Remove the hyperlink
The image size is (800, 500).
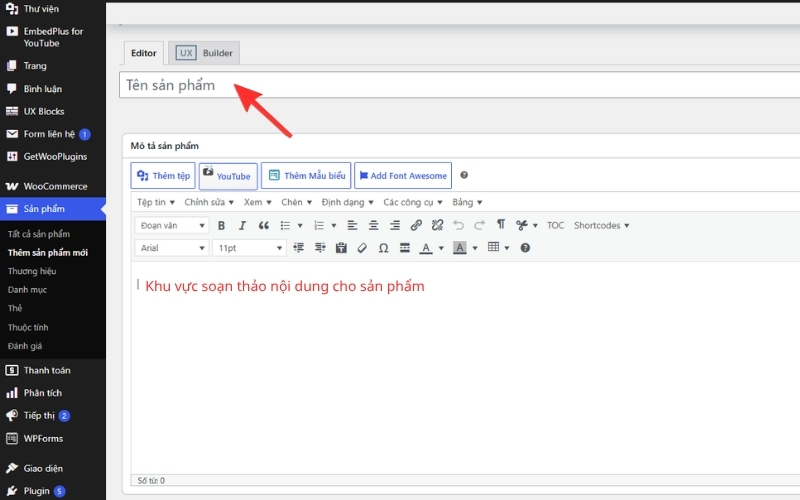437,226
